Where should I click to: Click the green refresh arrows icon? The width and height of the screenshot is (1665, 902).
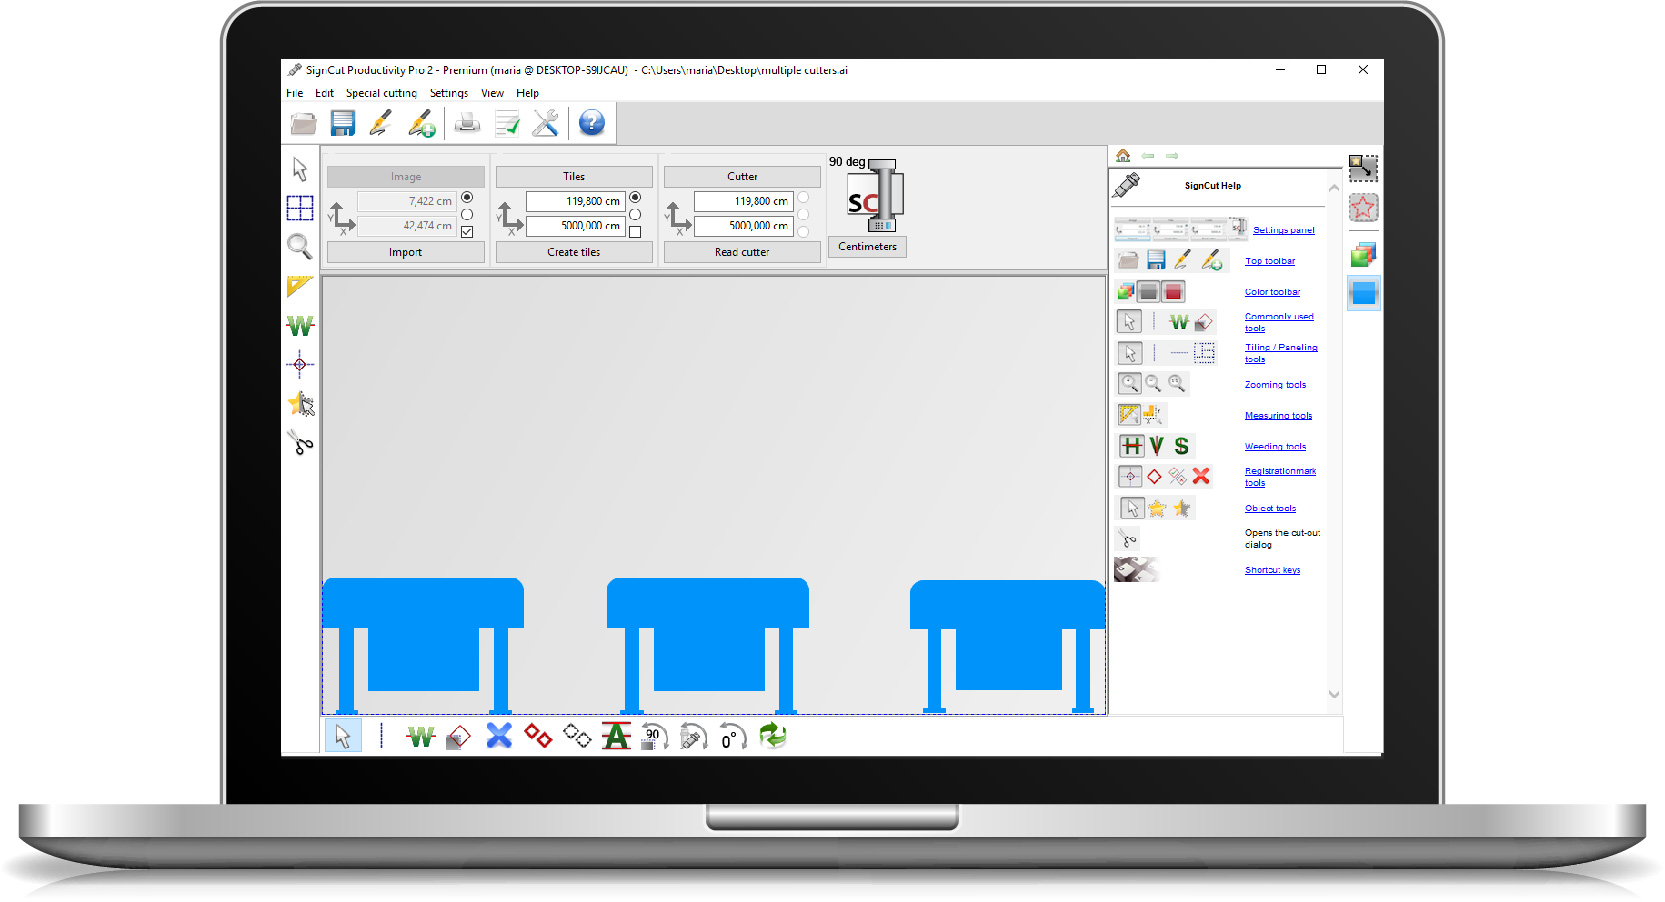point(772,736)
